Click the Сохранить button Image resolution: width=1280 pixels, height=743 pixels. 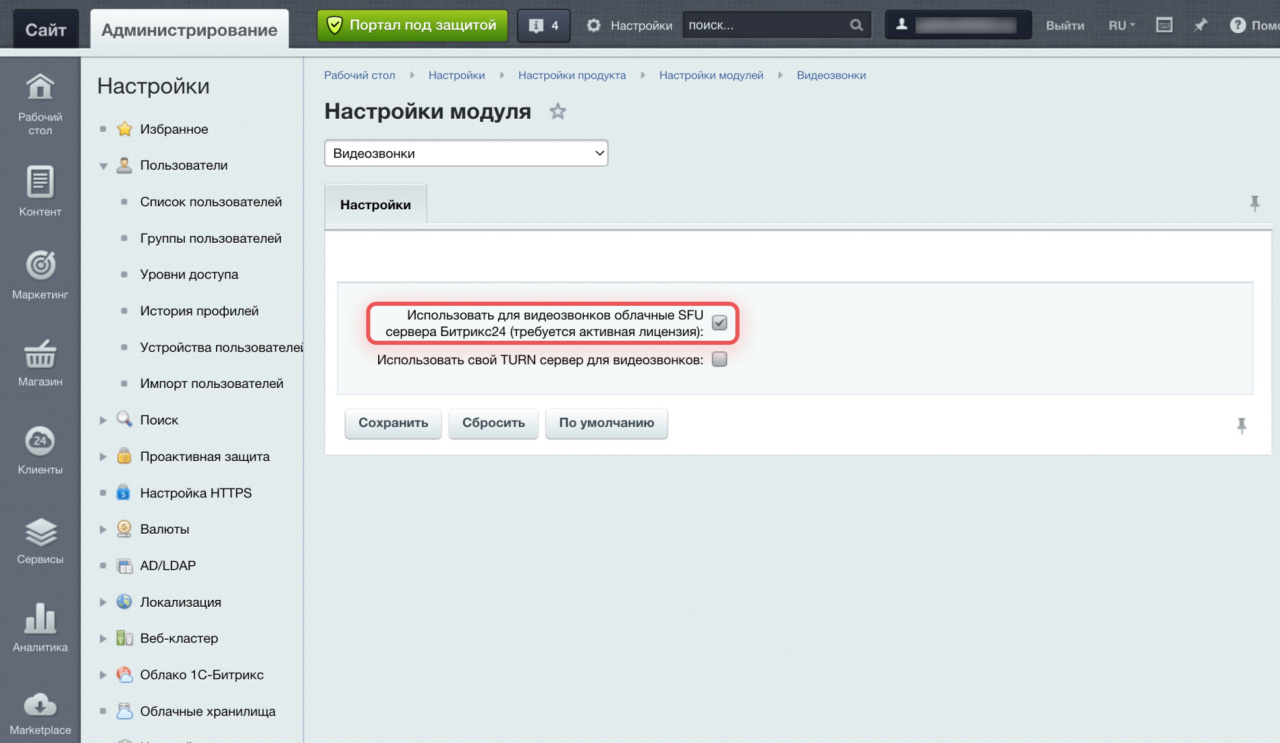[393, 423]
